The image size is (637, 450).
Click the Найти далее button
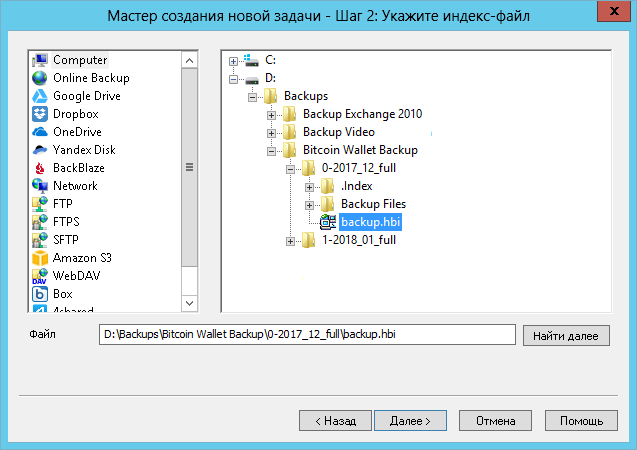click(x=566, y=335)
